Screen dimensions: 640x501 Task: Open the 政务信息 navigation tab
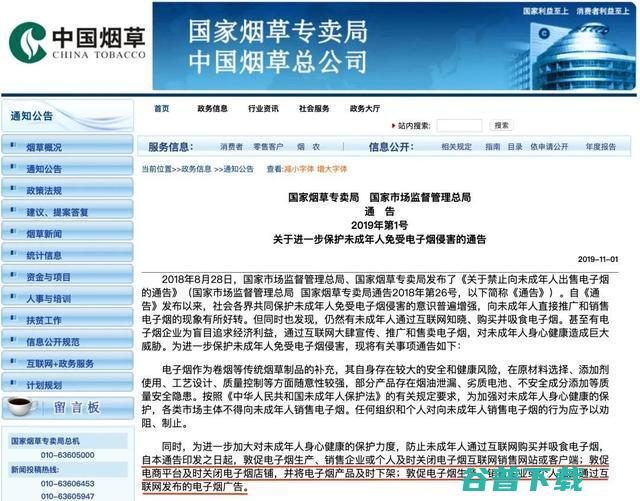212,109
